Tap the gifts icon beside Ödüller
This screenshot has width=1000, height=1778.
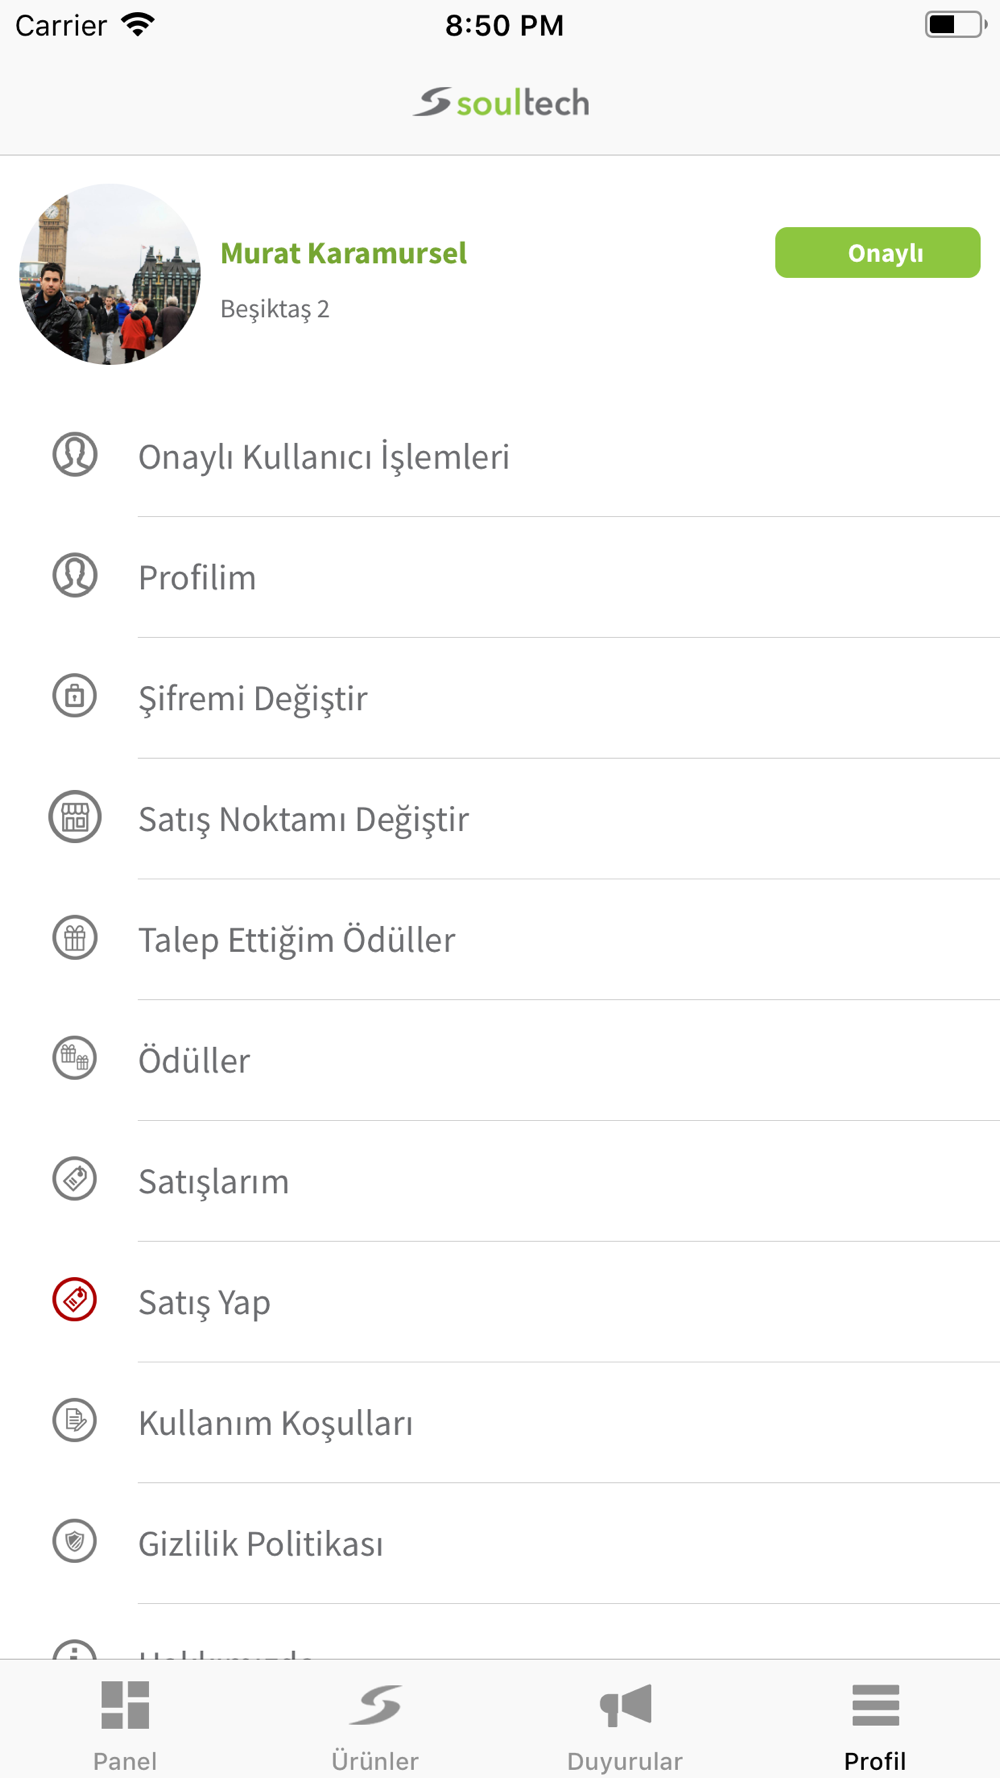[75, 1059]
